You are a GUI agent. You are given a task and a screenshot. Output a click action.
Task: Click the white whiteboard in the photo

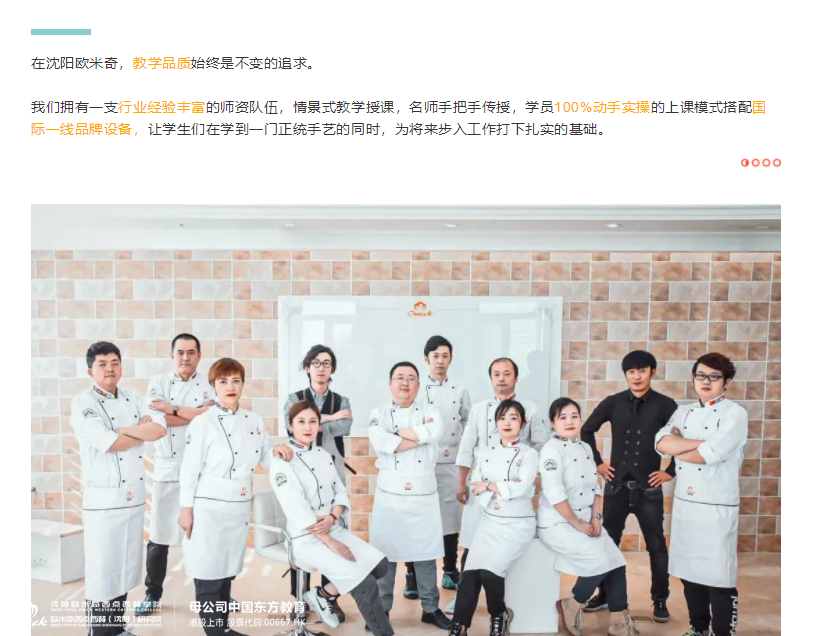pos(420,363)
